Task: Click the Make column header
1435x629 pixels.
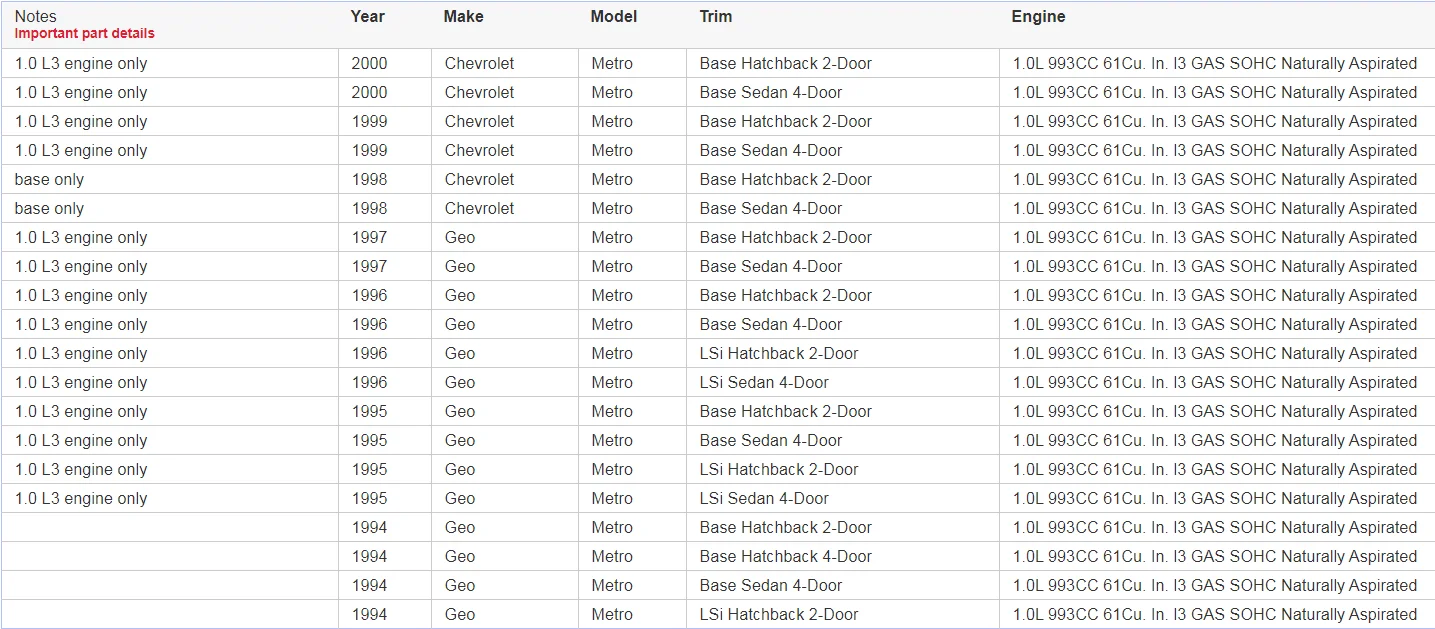Action: [x=463, y=17]
